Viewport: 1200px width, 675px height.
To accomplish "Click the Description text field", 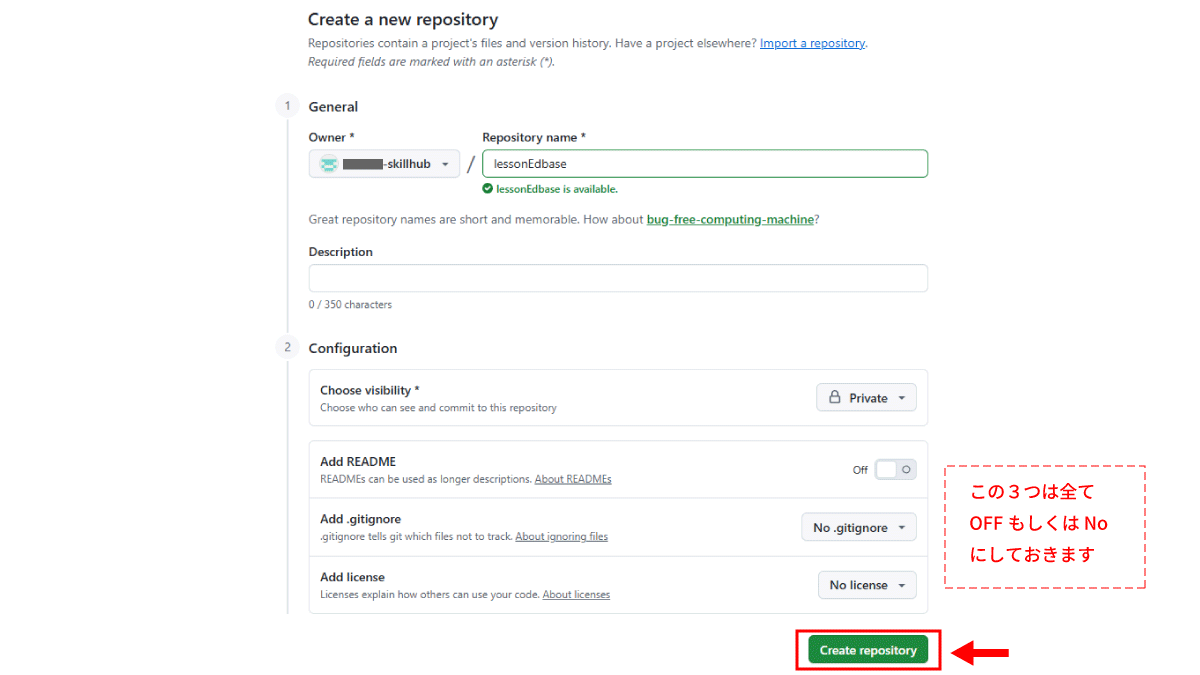I will 618,278.
